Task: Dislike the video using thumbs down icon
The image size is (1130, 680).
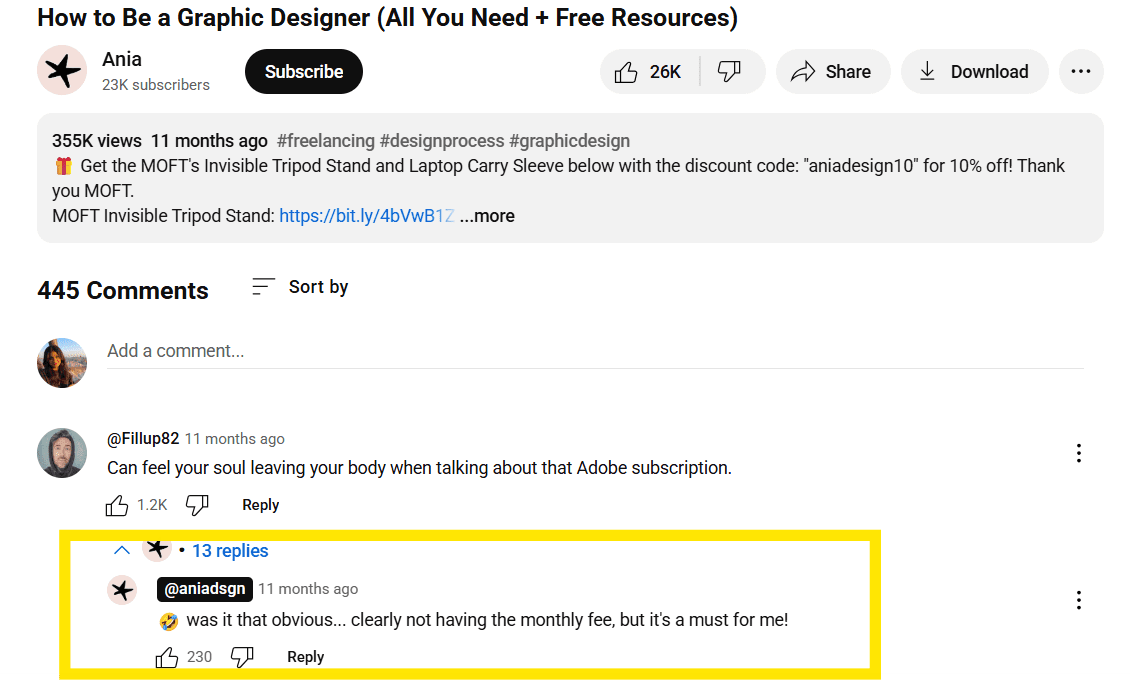Action: [731, 71]
